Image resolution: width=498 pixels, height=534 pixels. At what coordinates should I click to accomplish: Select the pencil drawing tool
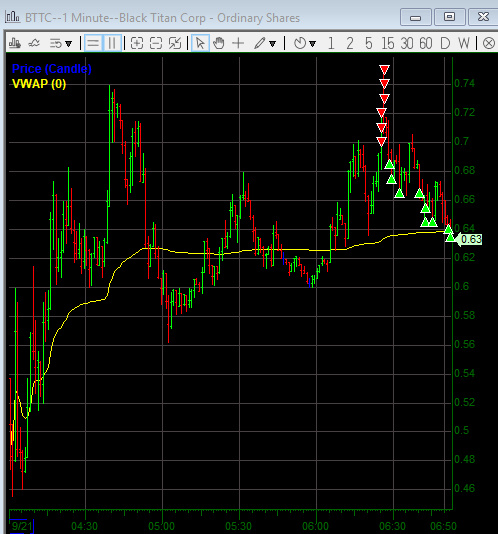coord(260,43)
